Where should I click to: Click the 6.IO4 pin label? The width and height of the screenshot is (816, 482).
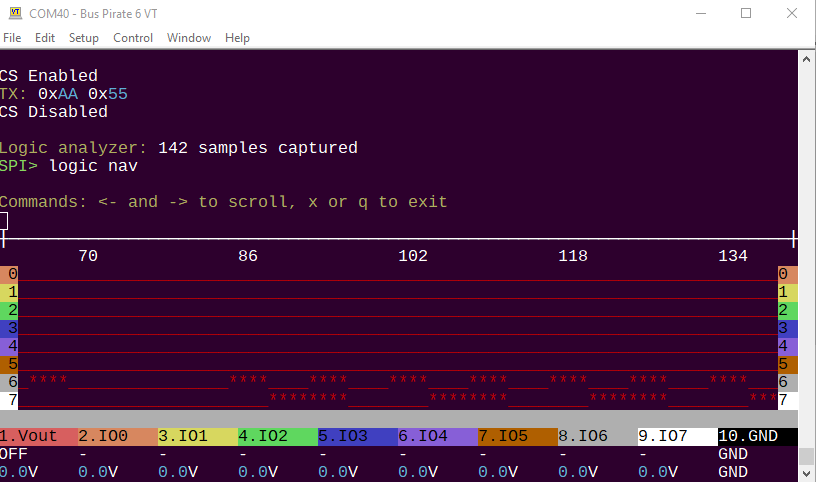[x=438, y=436]
